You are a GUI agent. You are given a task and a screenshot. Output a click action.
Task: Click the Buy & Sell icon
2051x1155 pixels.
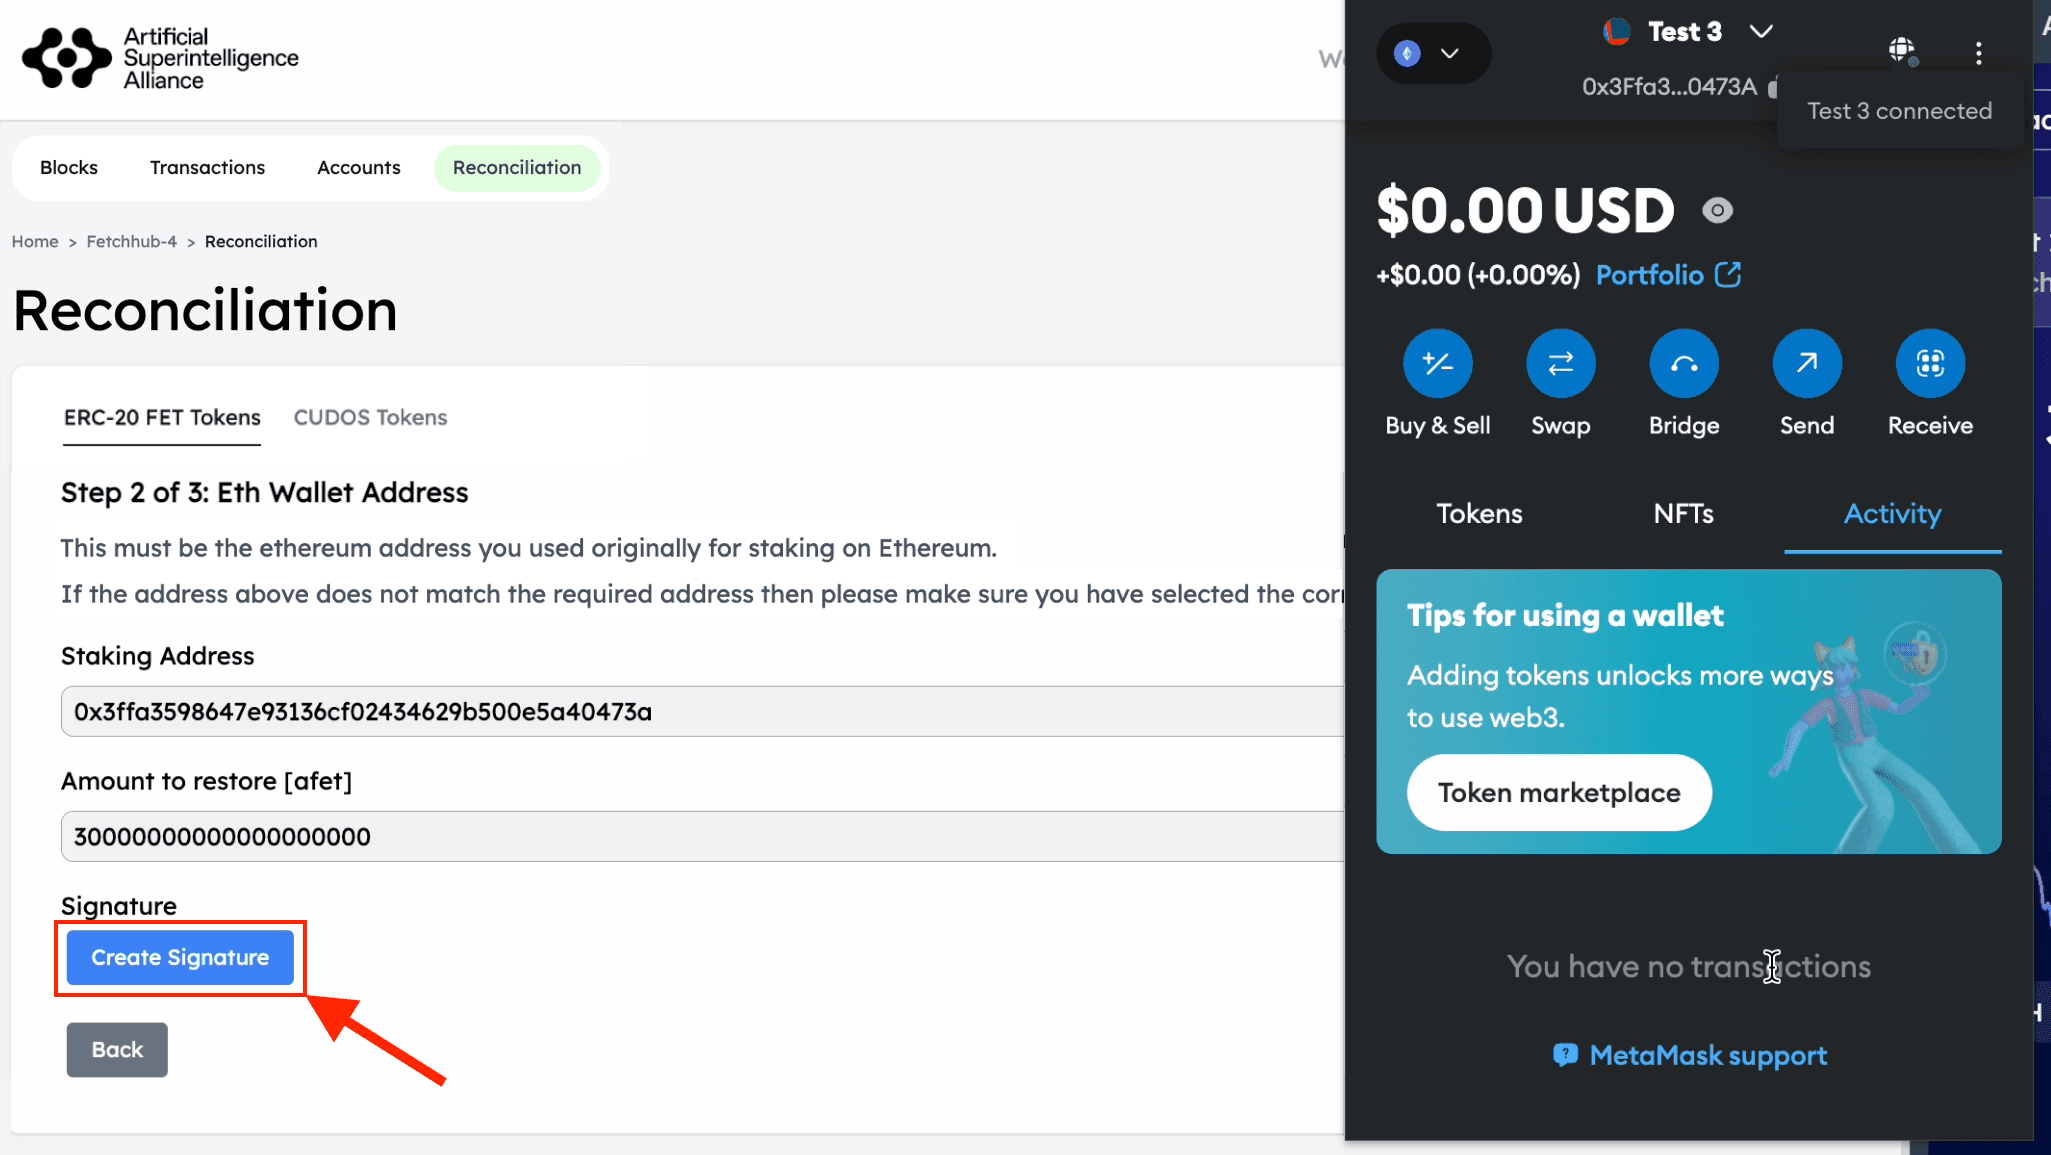pyautogui.click(x=1437, y=363)
